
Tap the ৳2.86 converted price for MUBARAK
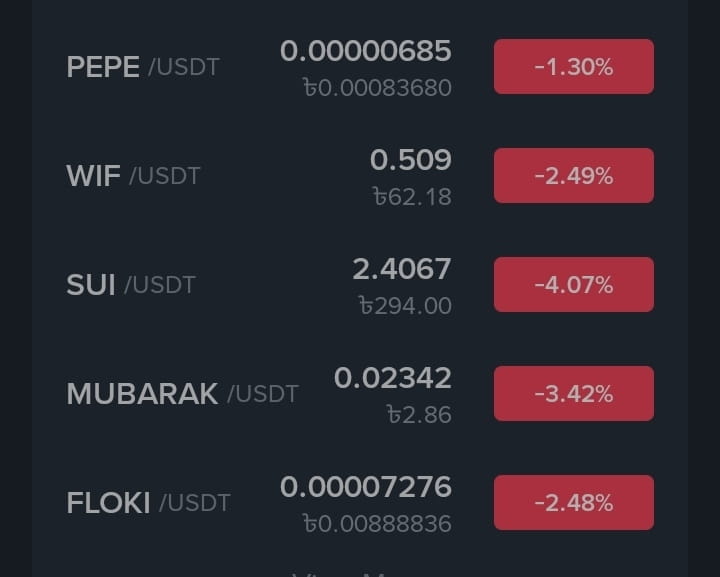coord(419,414)
